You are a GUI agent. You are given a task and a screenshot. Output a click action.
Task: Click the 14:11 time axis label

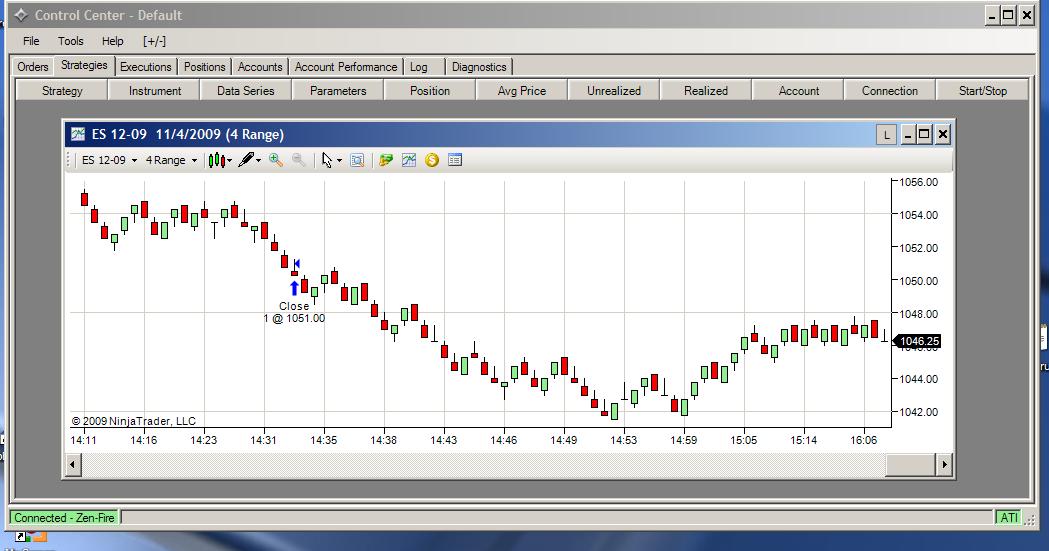click(84, 440)
